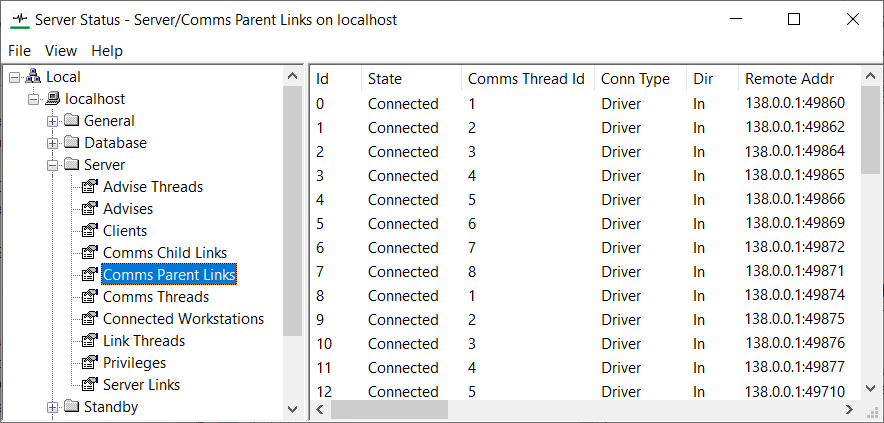Click the Server Links item icon
884x423 pixels.
(x=90, y=385)
